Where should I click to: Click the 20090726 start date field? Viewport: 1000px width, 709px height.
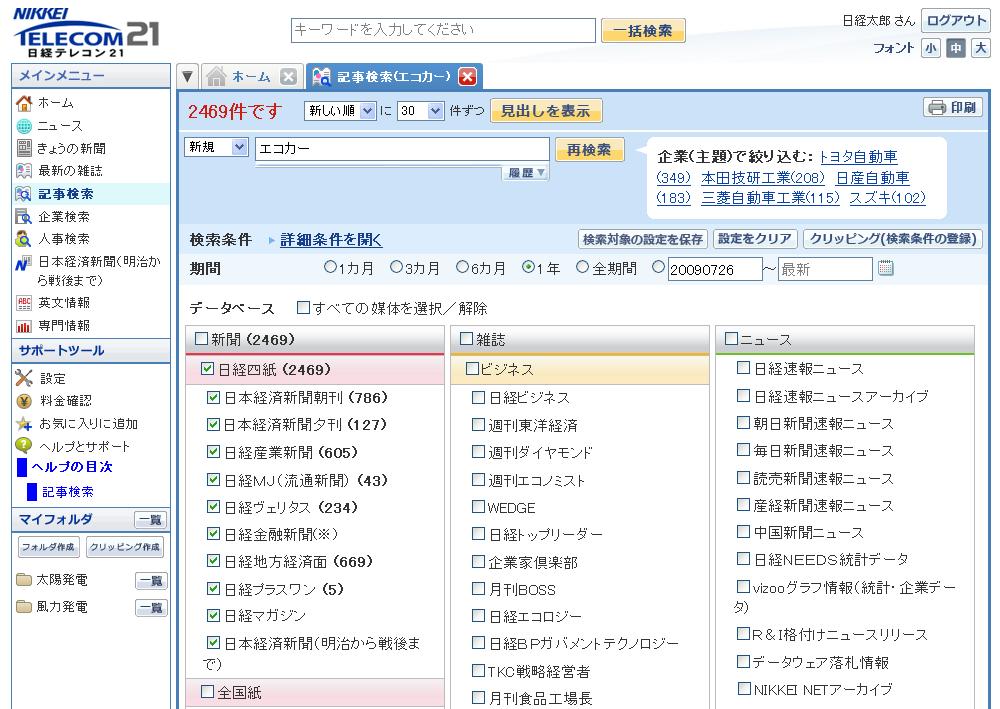(x=715, y=269)
